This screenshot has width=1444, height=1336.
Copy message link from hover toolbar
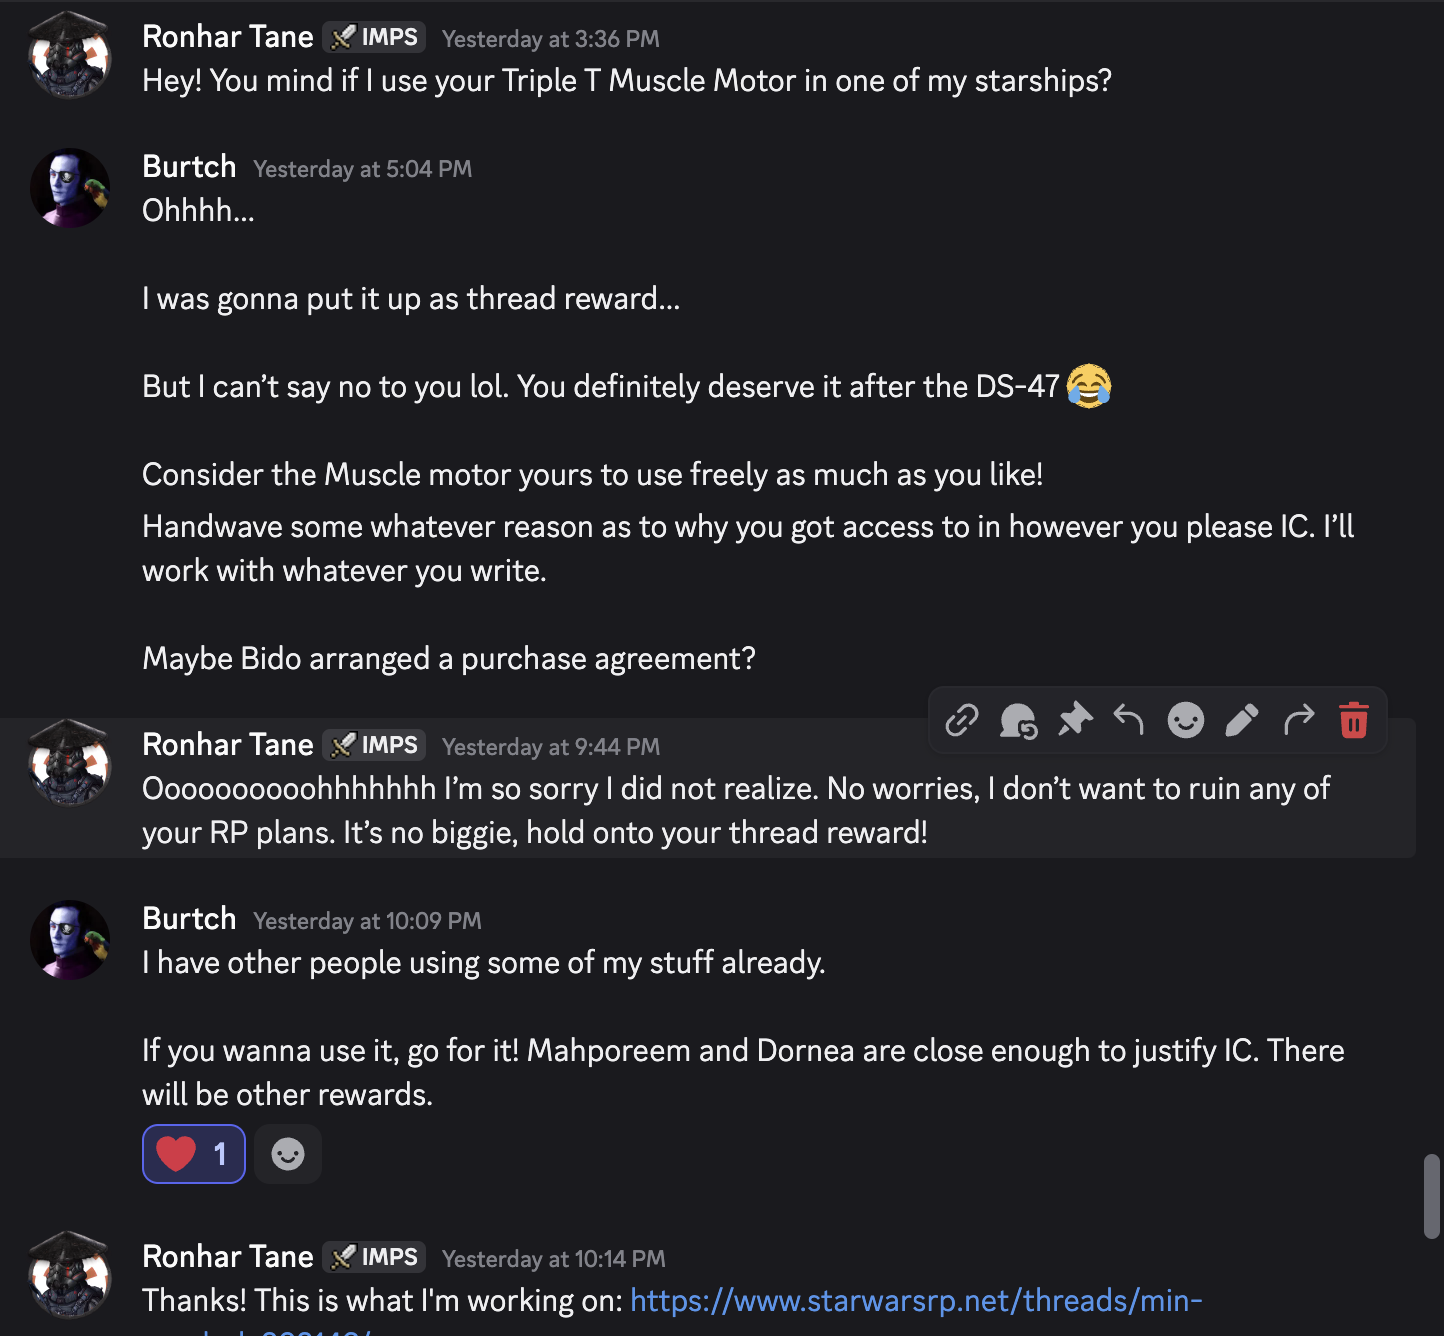pyautogui.click(x=961, y=720)
